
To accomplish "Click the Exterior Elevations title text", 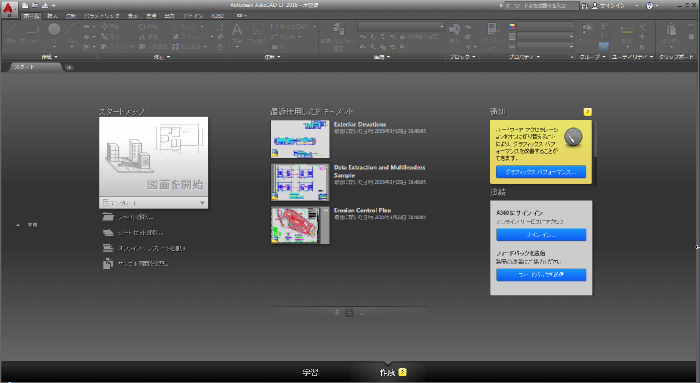I will [360, 125].
